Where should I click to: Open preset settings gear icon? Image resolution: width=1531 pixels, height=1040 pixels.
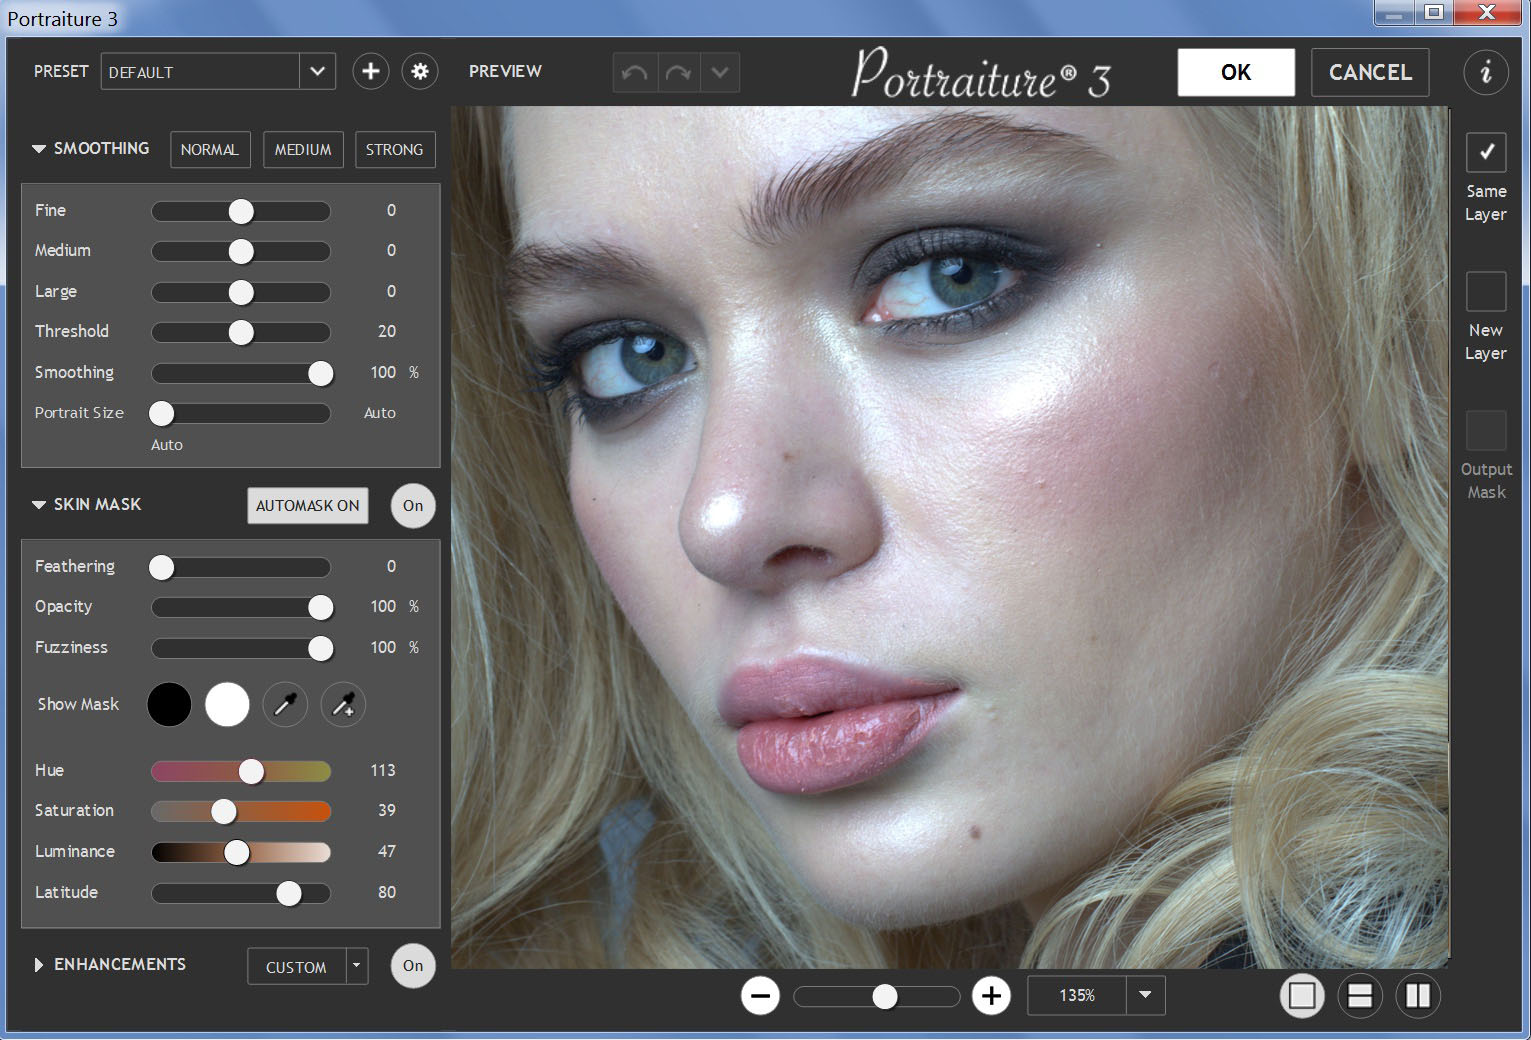point(420,72)
